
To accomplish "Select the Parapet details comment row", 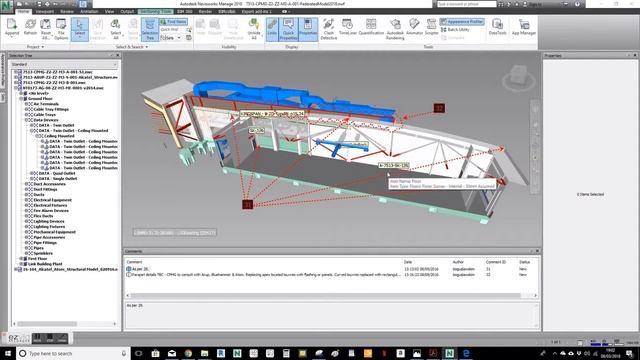I will 331,275.
